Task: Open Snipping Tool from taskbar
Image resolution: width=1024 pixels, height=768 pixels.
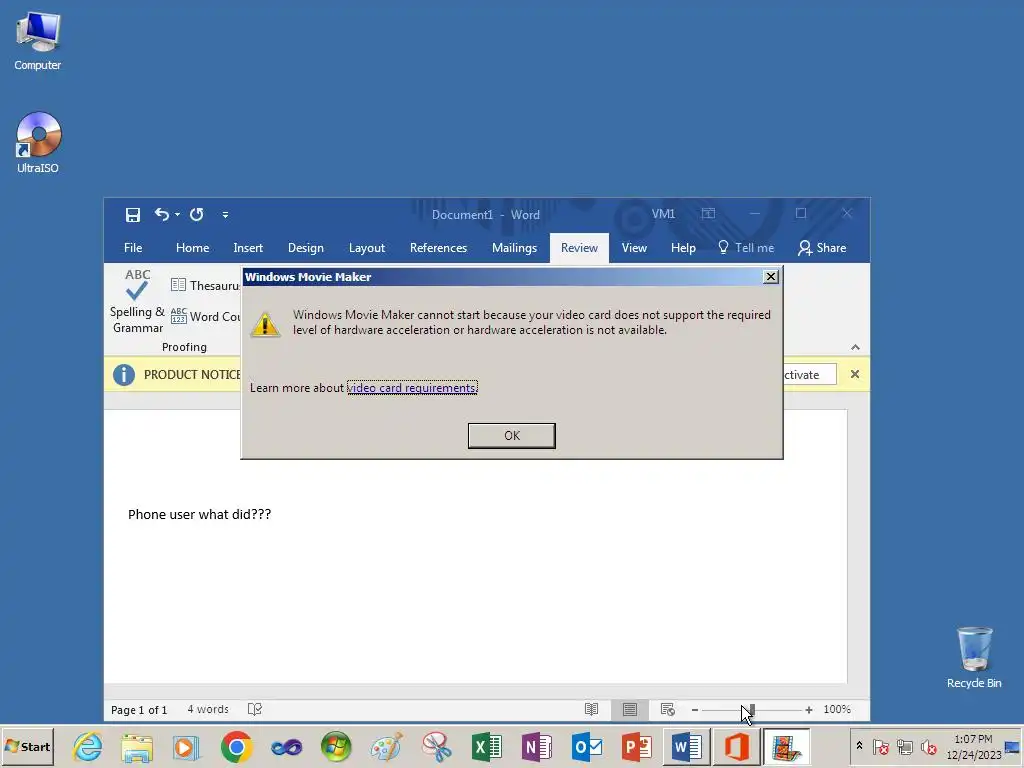Action: pos(436,747)
